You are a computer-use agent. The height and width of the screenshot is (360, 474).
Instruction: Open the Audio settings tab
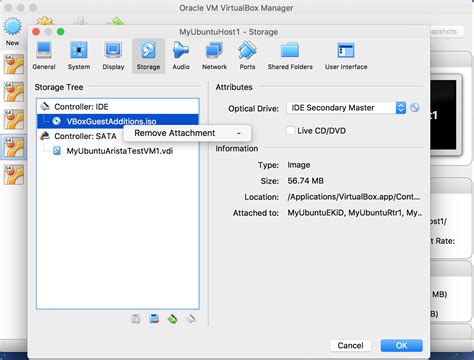click(181, 56)
